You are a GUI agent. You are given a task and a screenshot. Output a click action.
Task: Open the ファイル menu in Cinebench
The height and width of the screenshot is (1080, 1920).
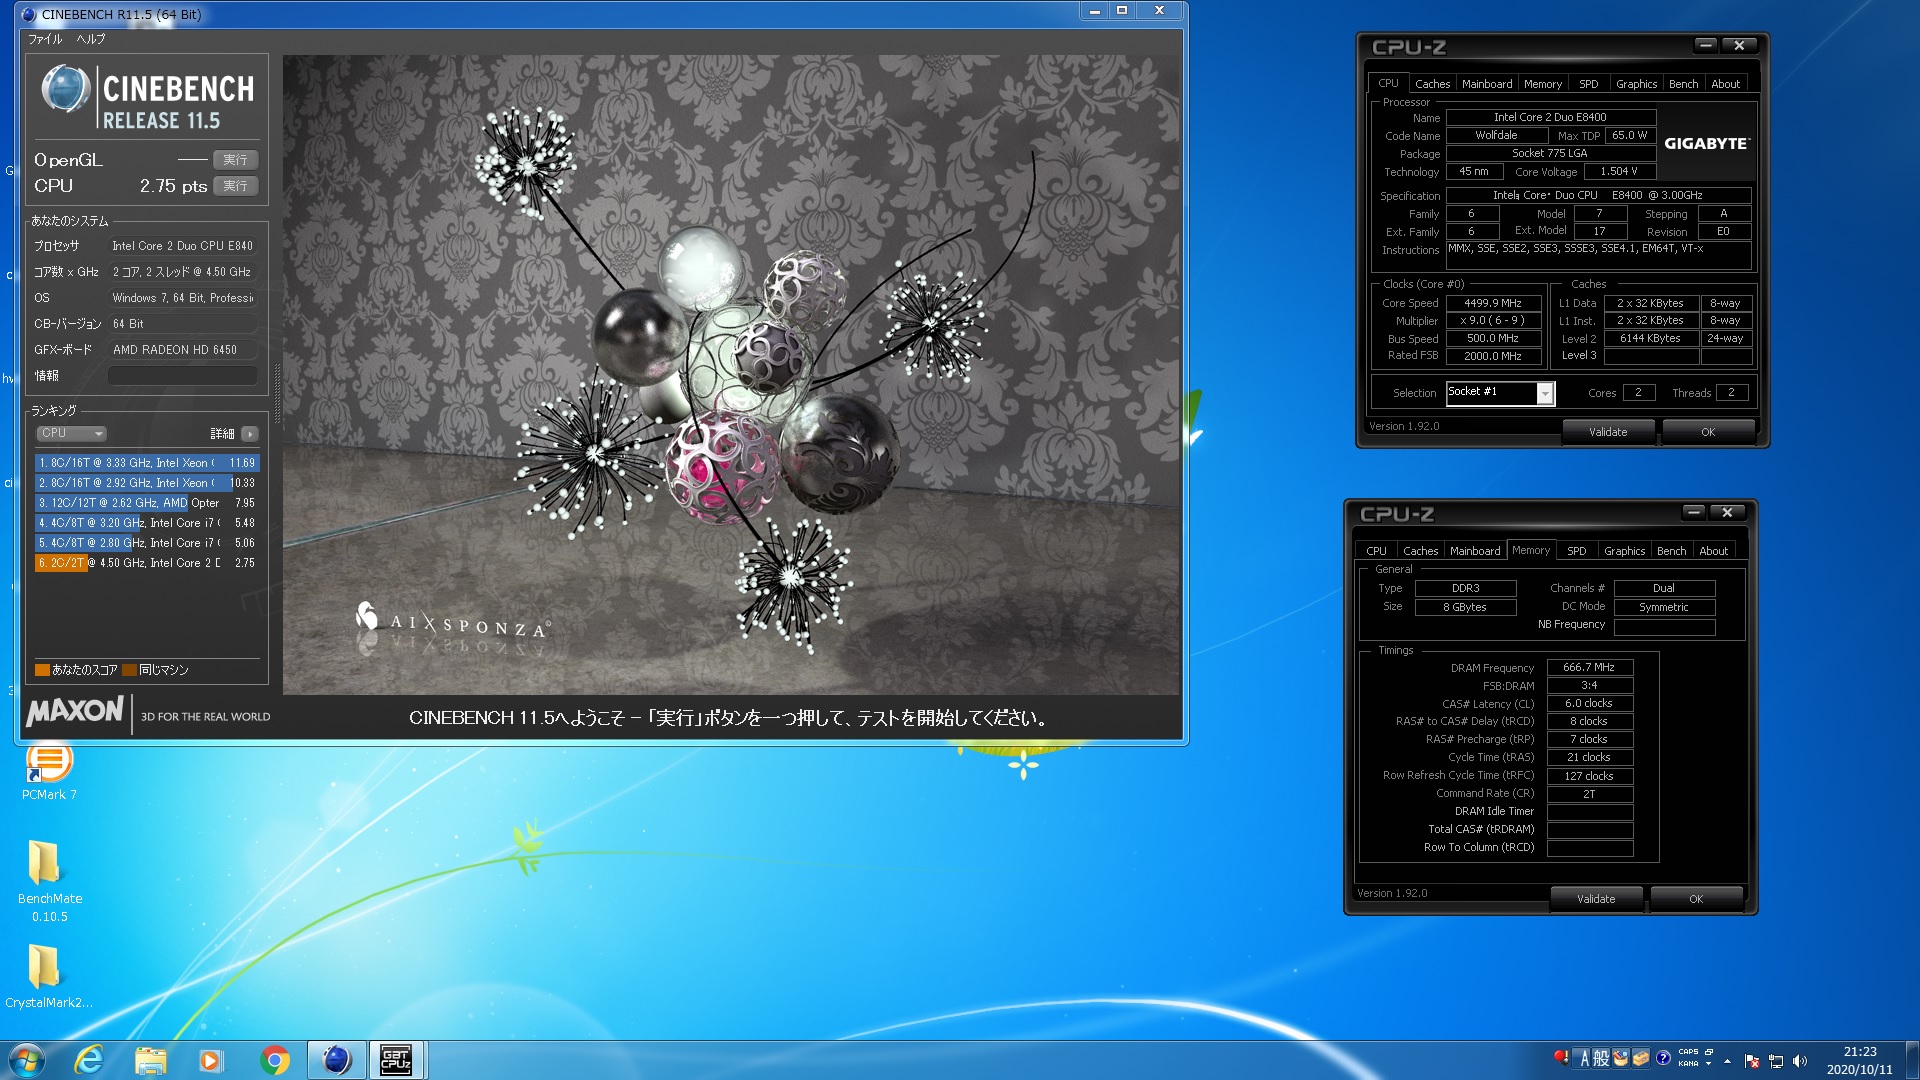[45, 39]
